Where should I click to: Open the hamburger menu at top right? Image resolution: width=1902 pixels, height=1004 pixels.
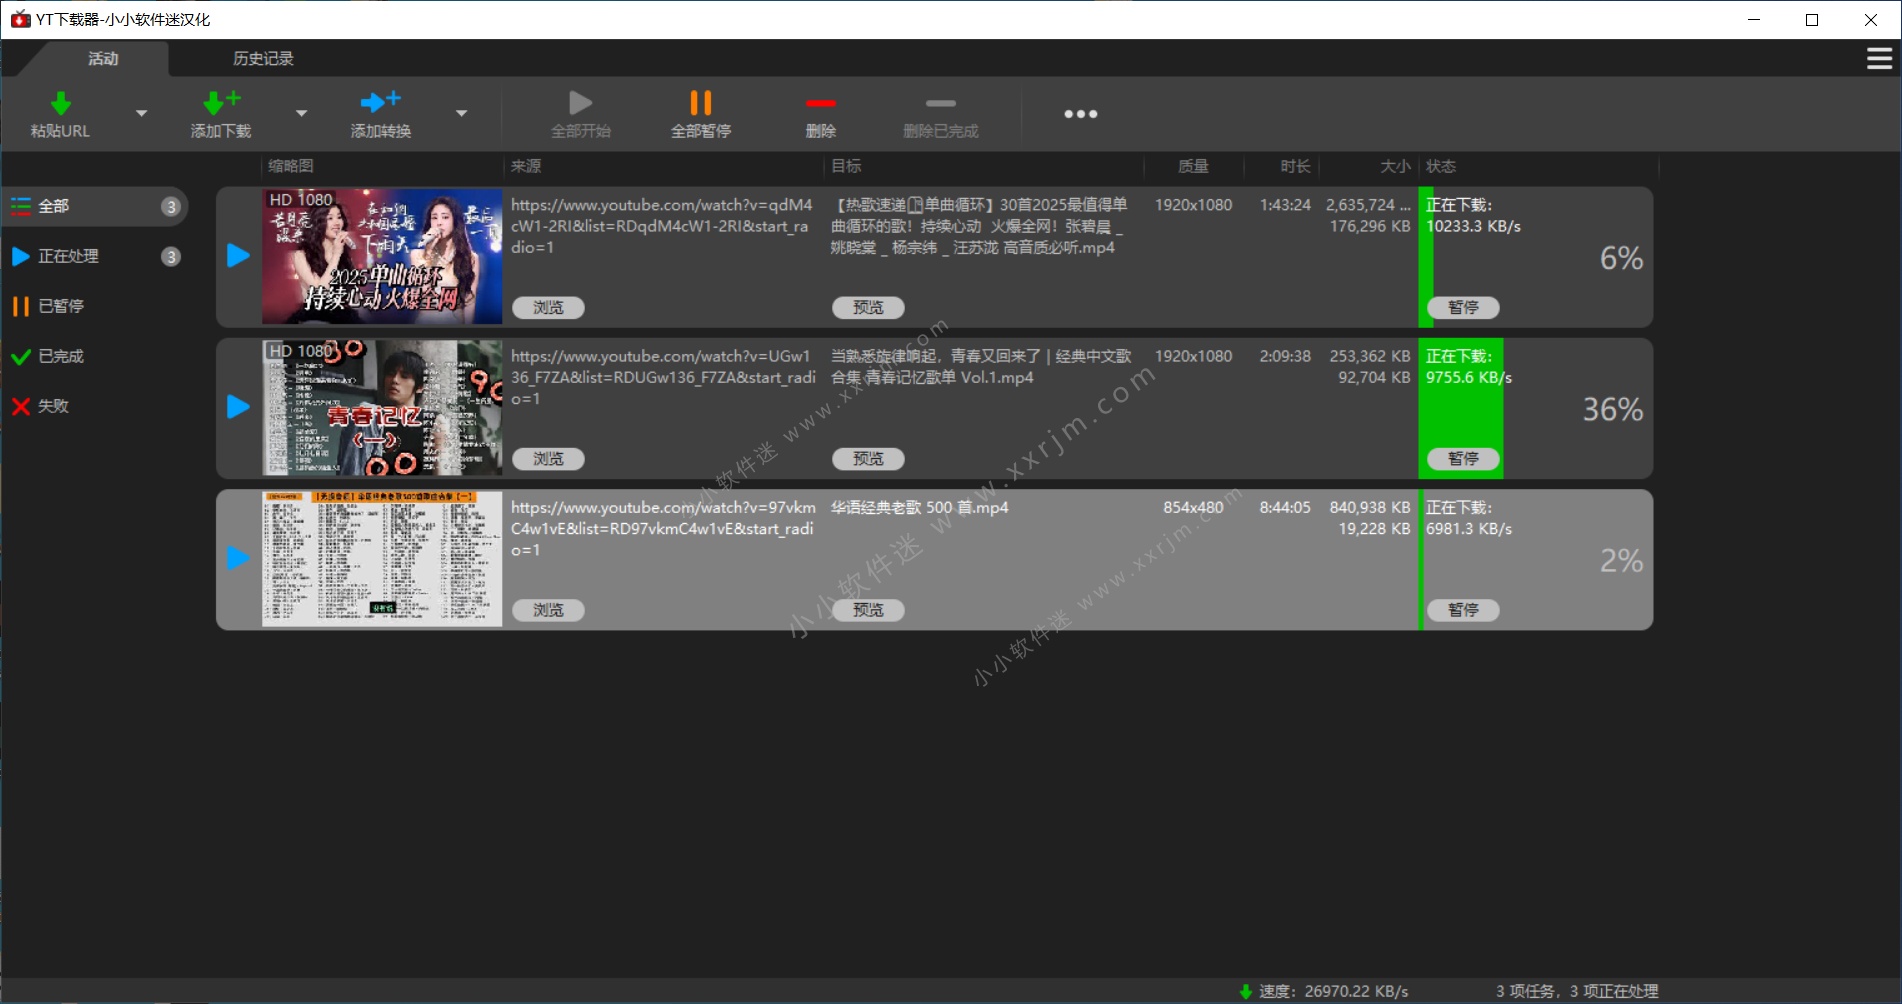(1877, 58)
